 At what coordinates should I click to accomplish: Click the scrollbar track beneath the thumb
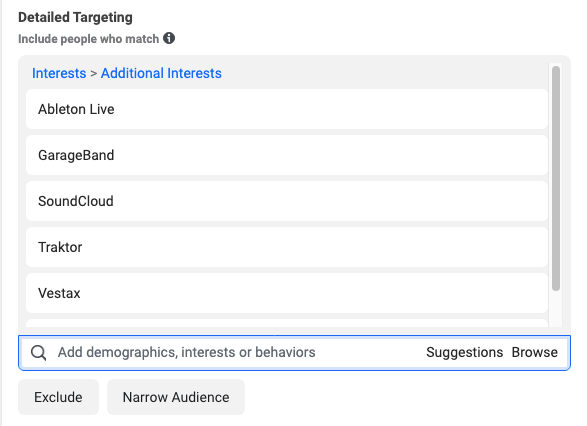[x=556, y=309]
